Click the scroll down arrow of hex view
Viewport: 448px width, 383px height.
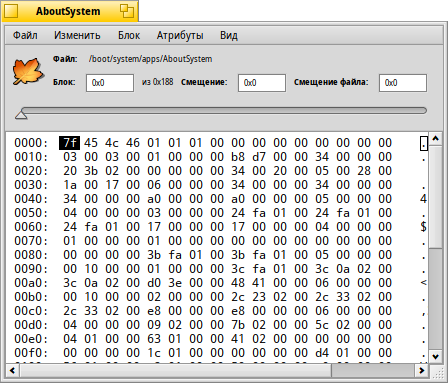pos(435,357)
